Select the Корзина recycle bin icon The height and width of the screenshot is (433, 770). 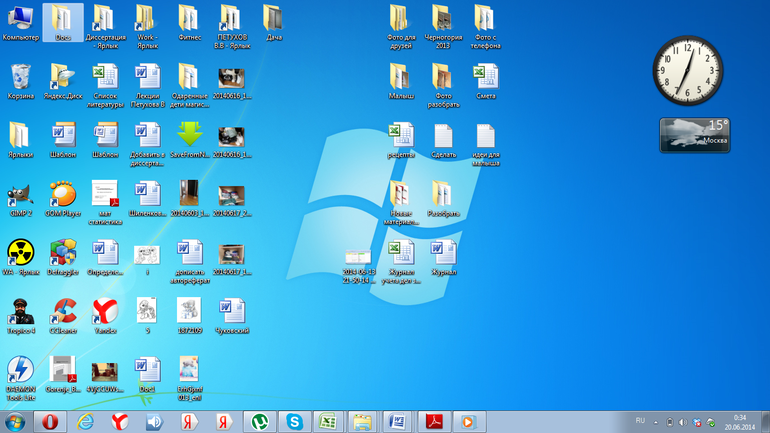tap(20, 77)
